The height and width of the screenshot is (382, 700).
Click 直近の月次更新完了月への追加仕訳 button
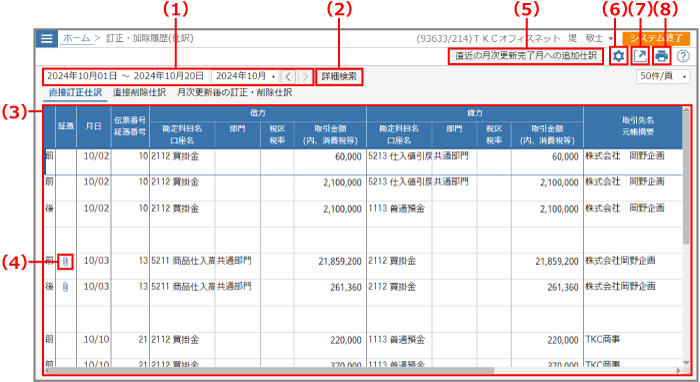pos(526,56)
